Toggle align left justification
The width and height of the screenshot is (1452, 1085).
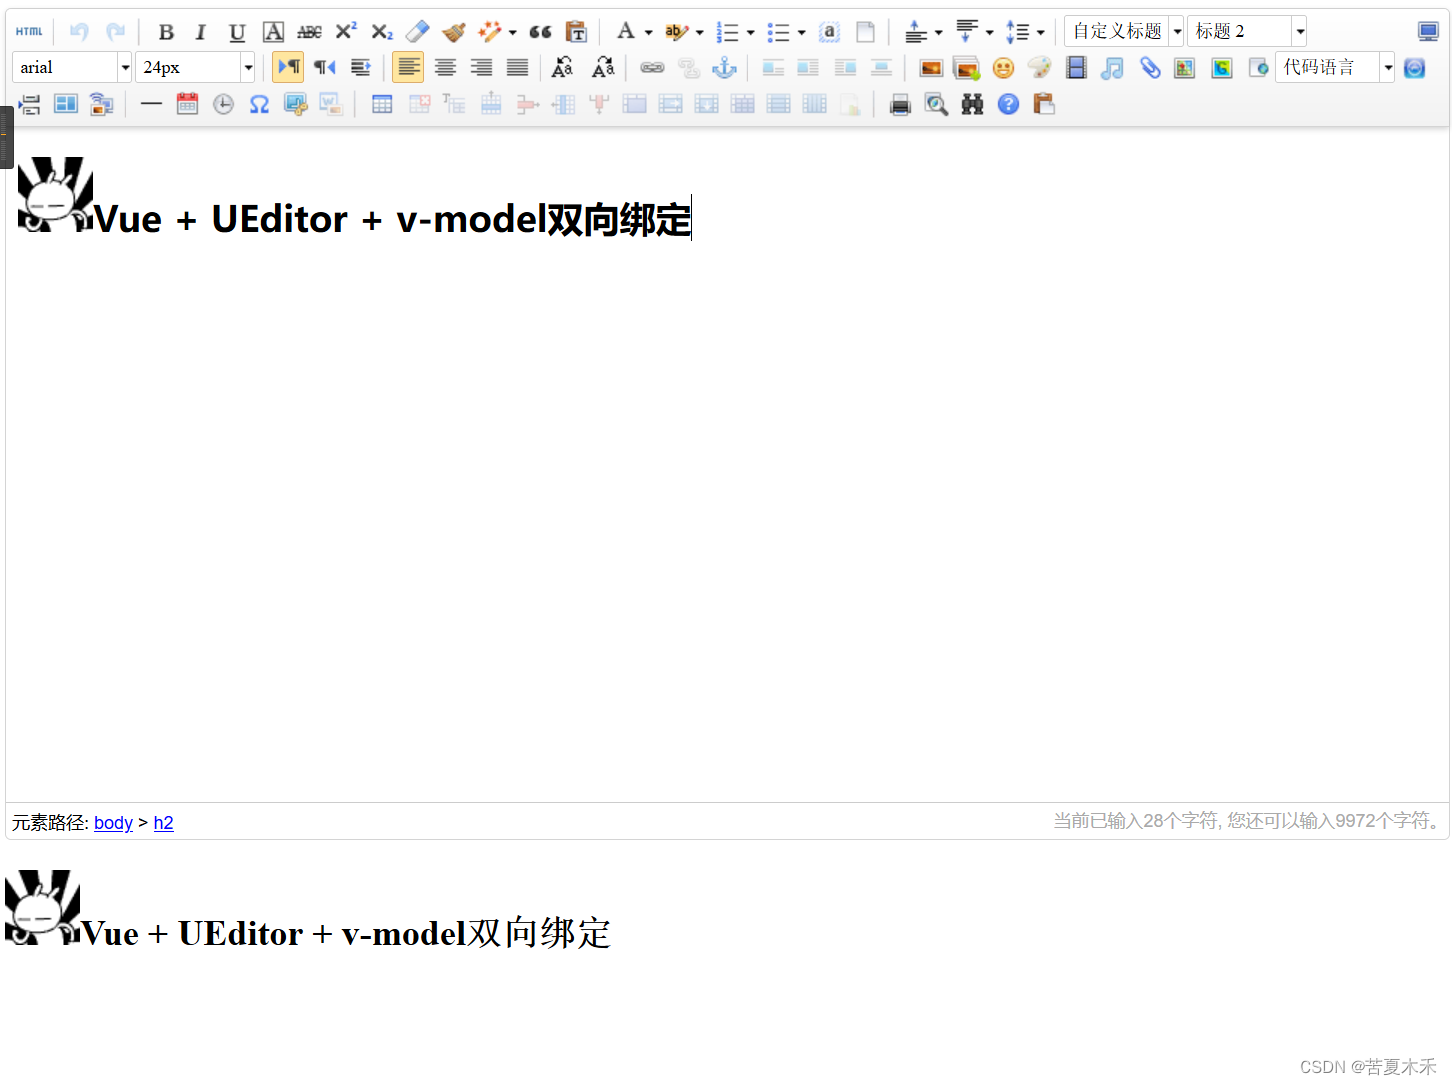(x=408, y=68)
